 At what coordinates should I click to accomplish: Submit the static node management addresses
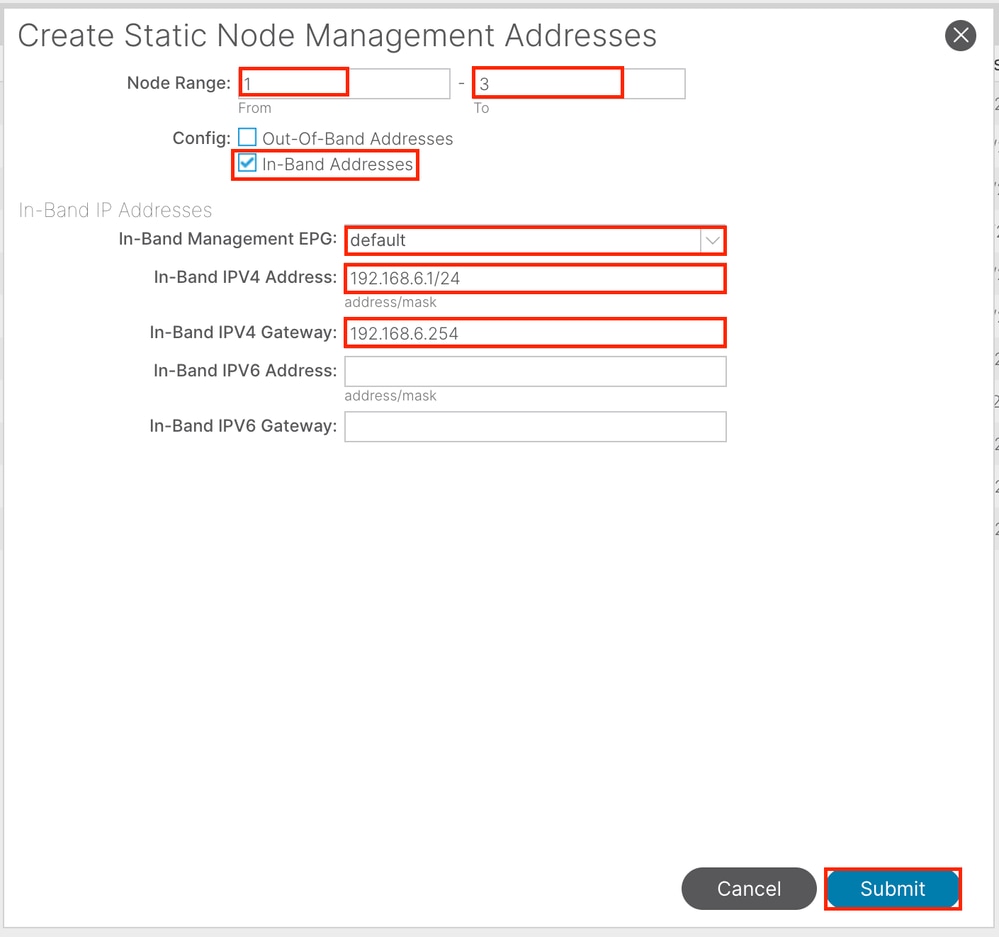click(x=892, y=888)
